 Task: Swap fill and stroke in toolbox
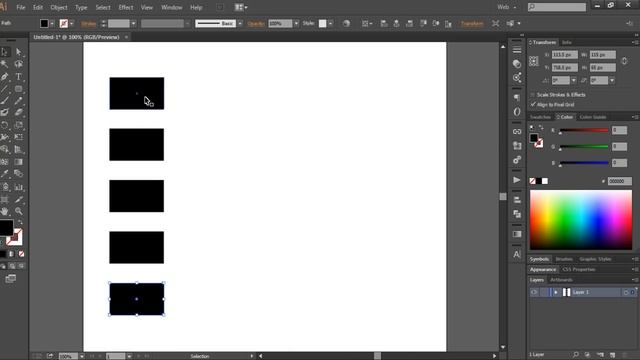coord(20,223)
